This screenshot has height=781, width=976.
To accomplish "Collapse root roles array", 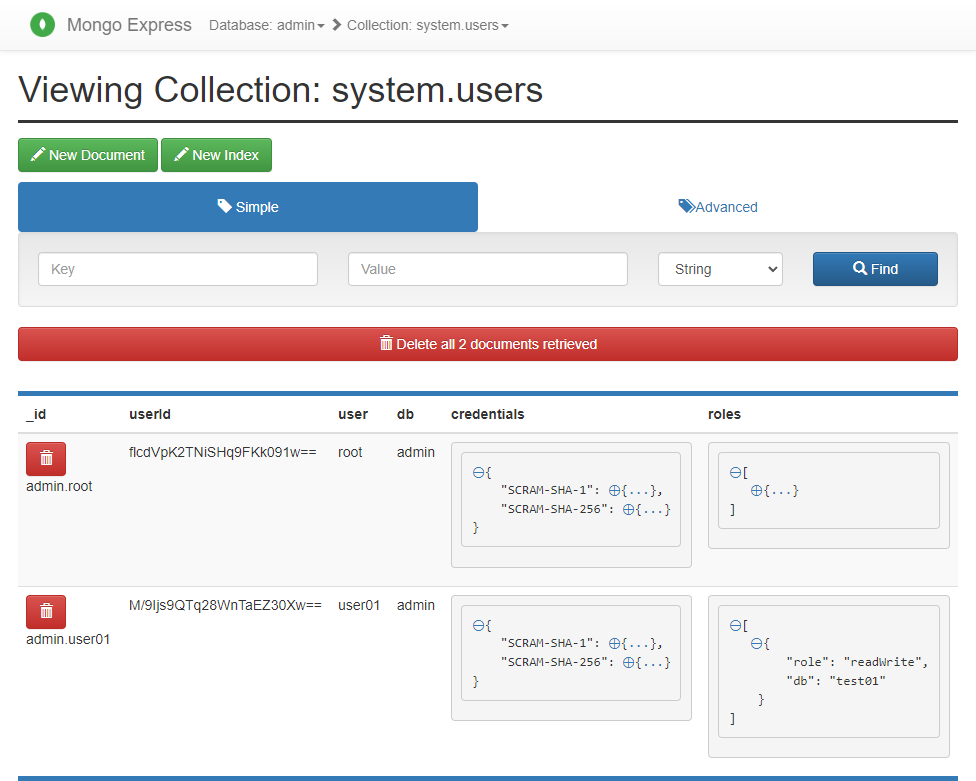I will tap(735, 472).
